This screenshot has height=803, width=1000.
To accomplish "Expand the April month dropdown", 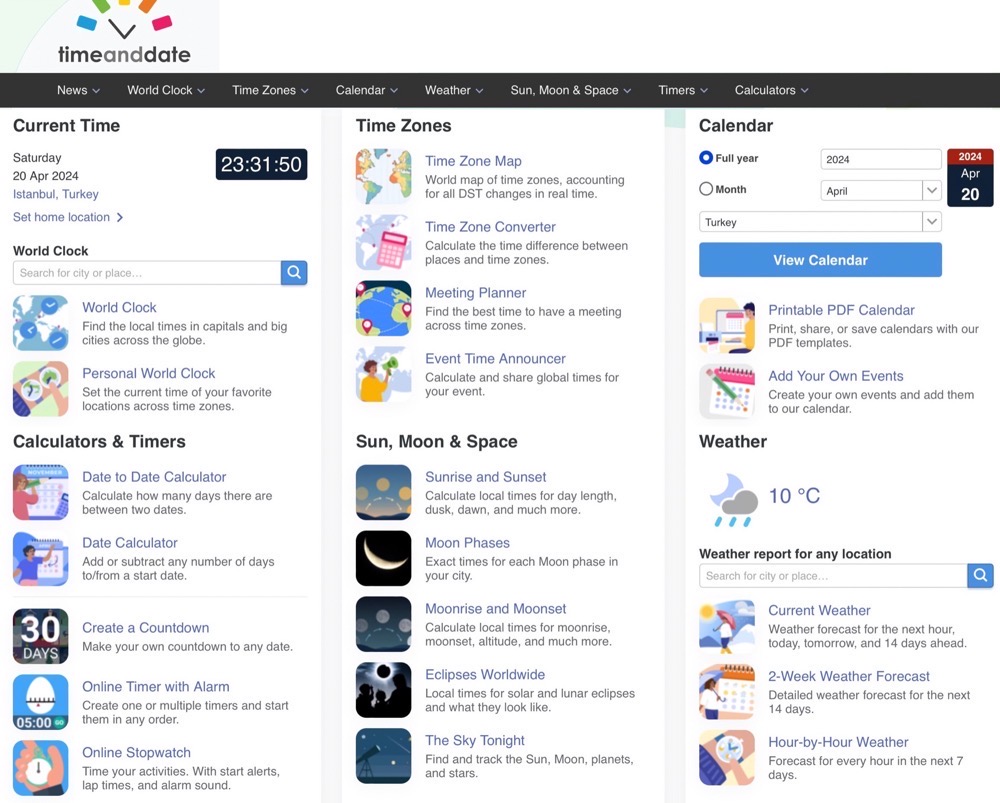I will point(931,190).
